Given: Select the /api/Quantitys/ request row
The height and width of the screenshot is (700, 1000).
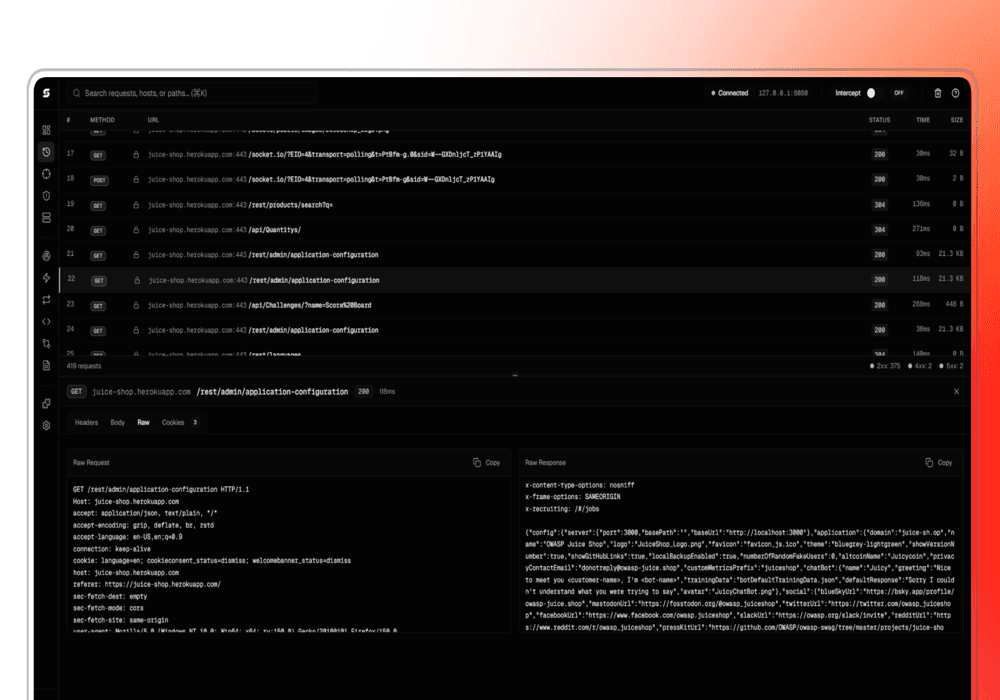Looking at the screenshot, I should (x=515, y=230).
